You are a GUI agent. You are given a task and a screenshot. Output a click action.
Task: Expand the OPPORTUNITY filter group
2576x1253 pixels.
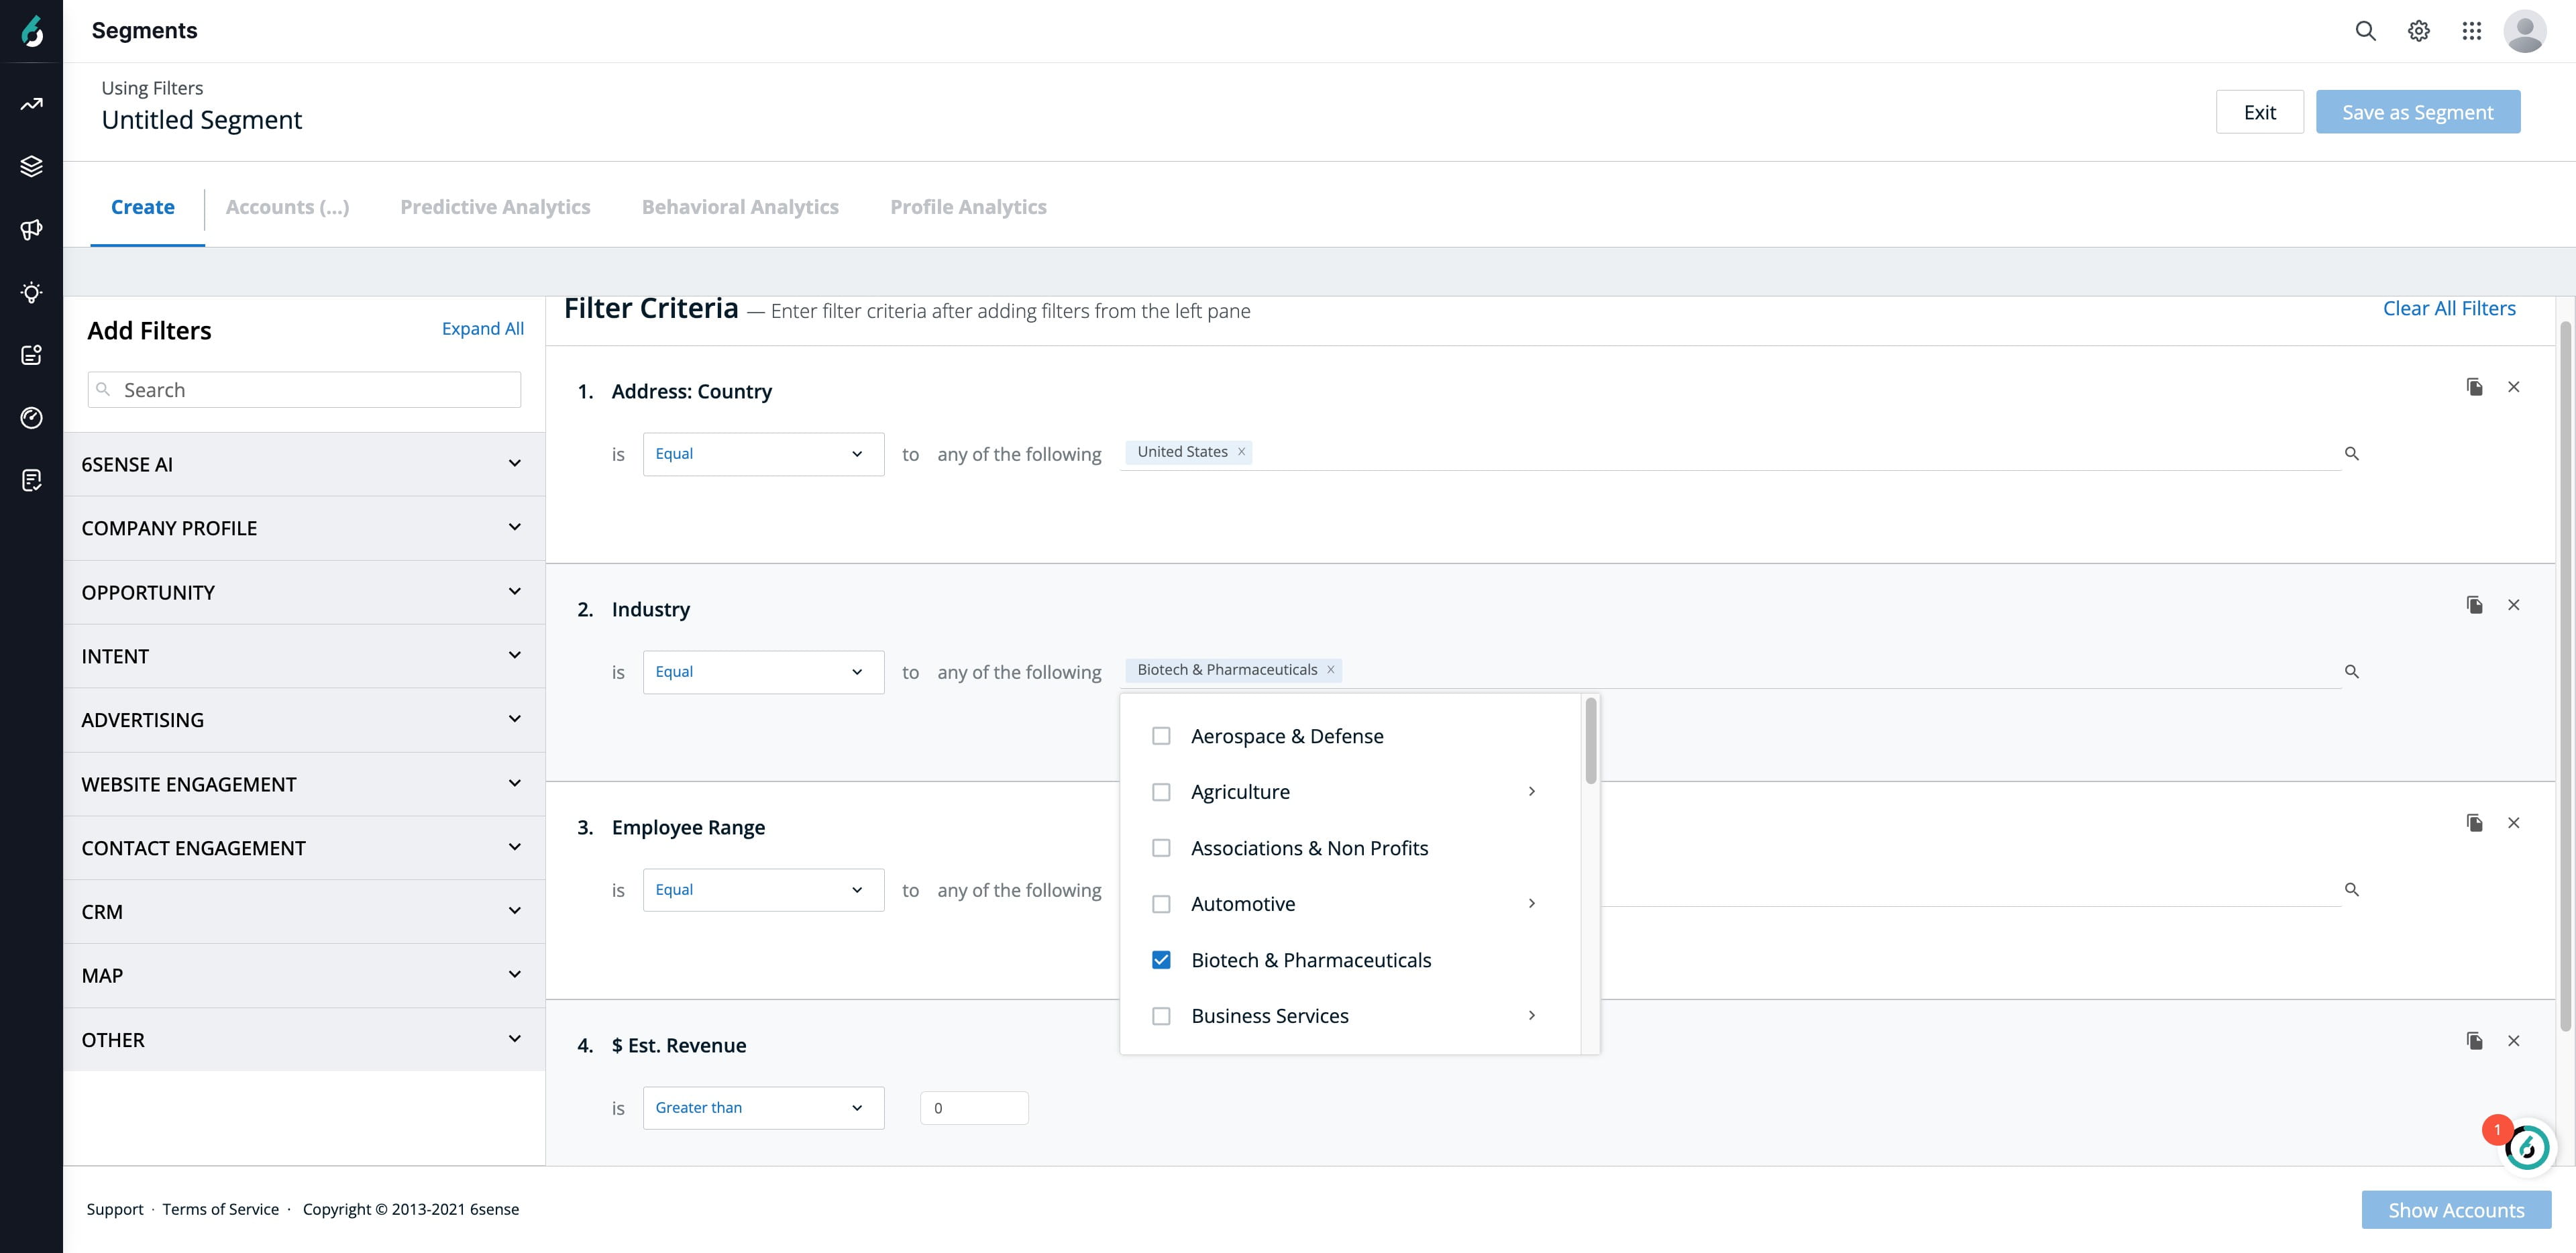pyautogui.click(x=304, y=592)
